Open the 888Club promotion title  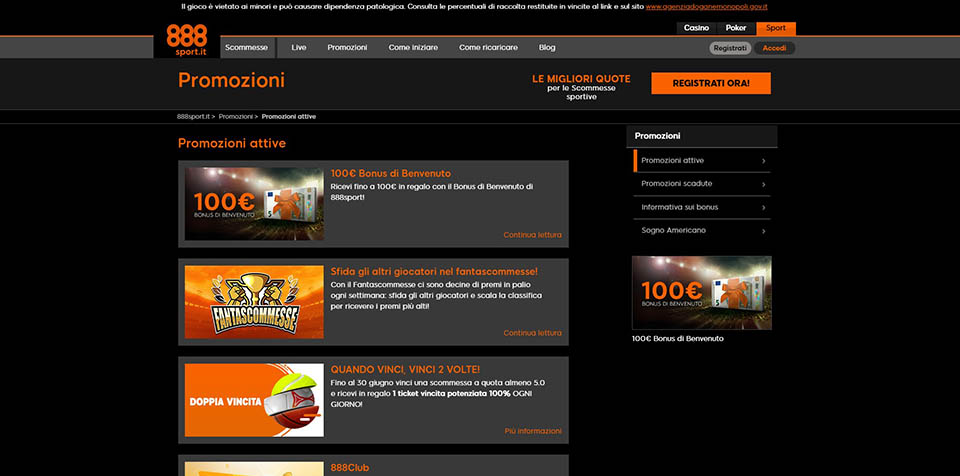point(350,468)
